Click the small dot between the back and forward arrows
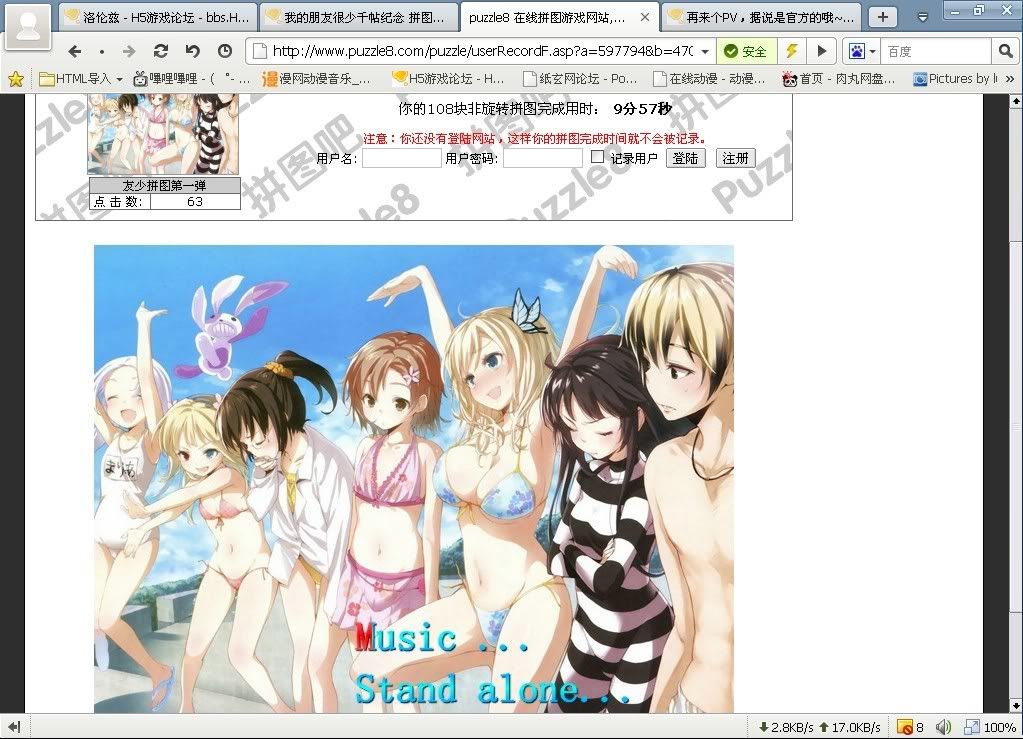The image size is (1023, 739). coord(102,52)
